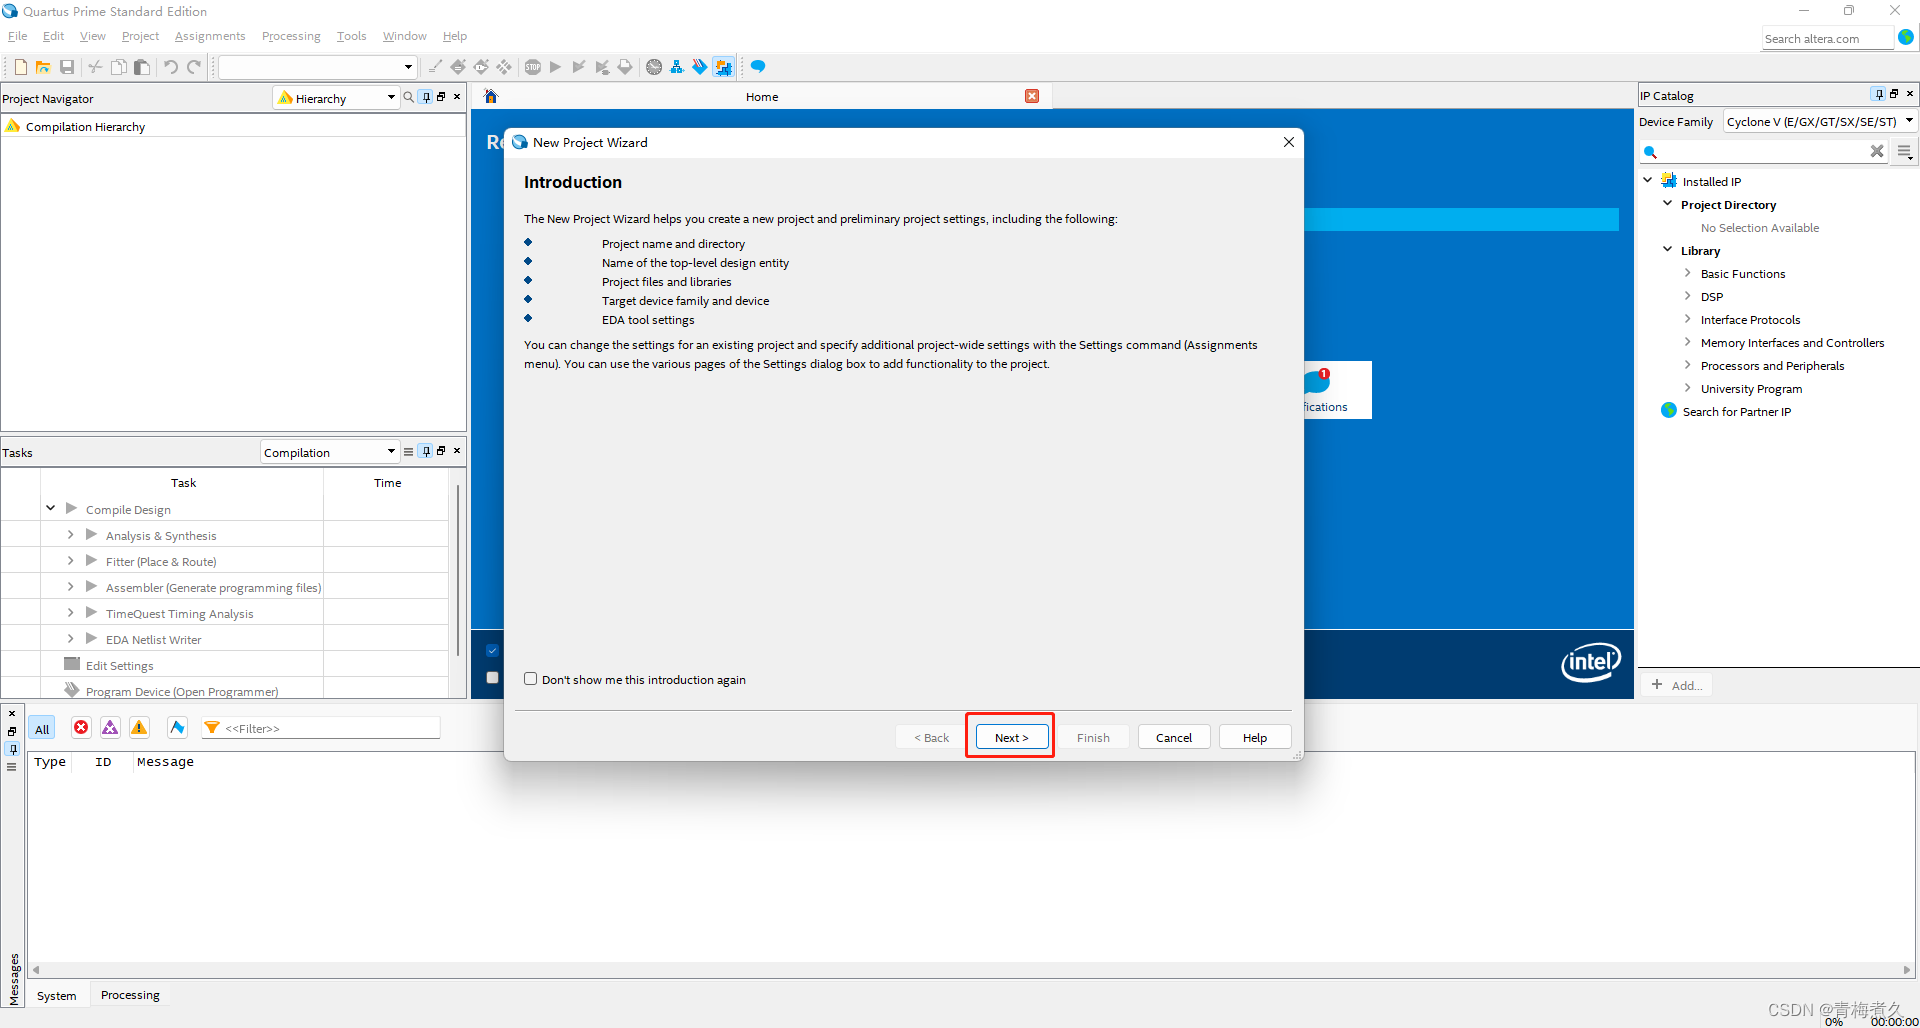Click the Messages horizontal scrollbar
Screen dimensions: 1920x1028
coord(971,969)
